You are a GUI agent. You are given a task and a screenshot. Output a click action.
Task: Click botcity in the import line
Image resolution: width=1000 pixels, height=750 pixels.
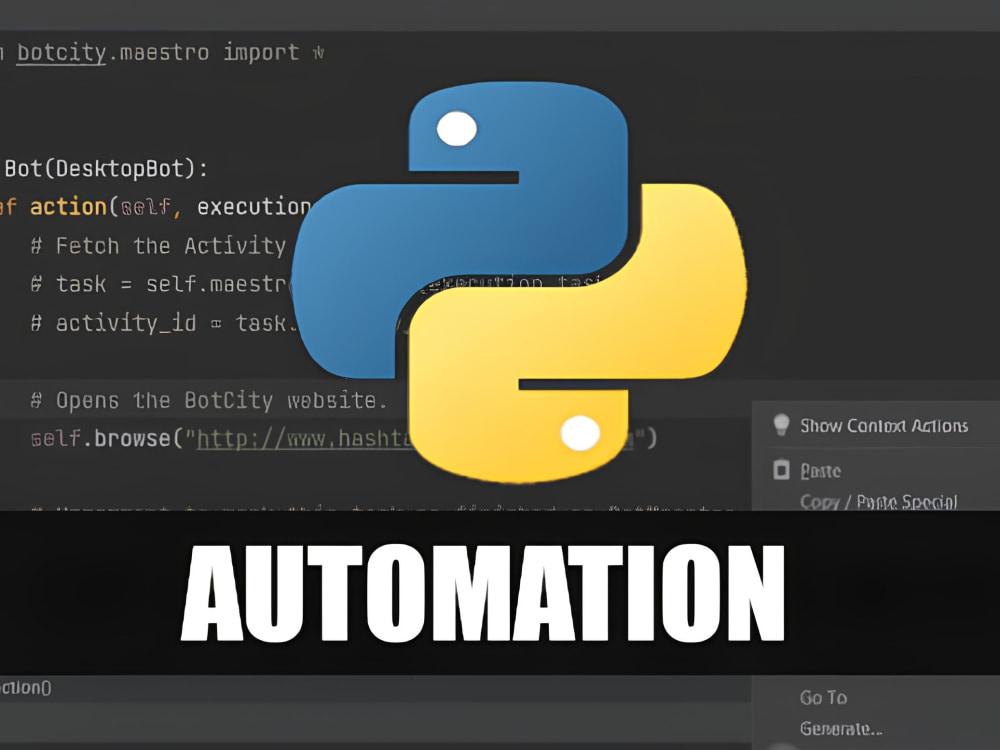coord(61,52)
